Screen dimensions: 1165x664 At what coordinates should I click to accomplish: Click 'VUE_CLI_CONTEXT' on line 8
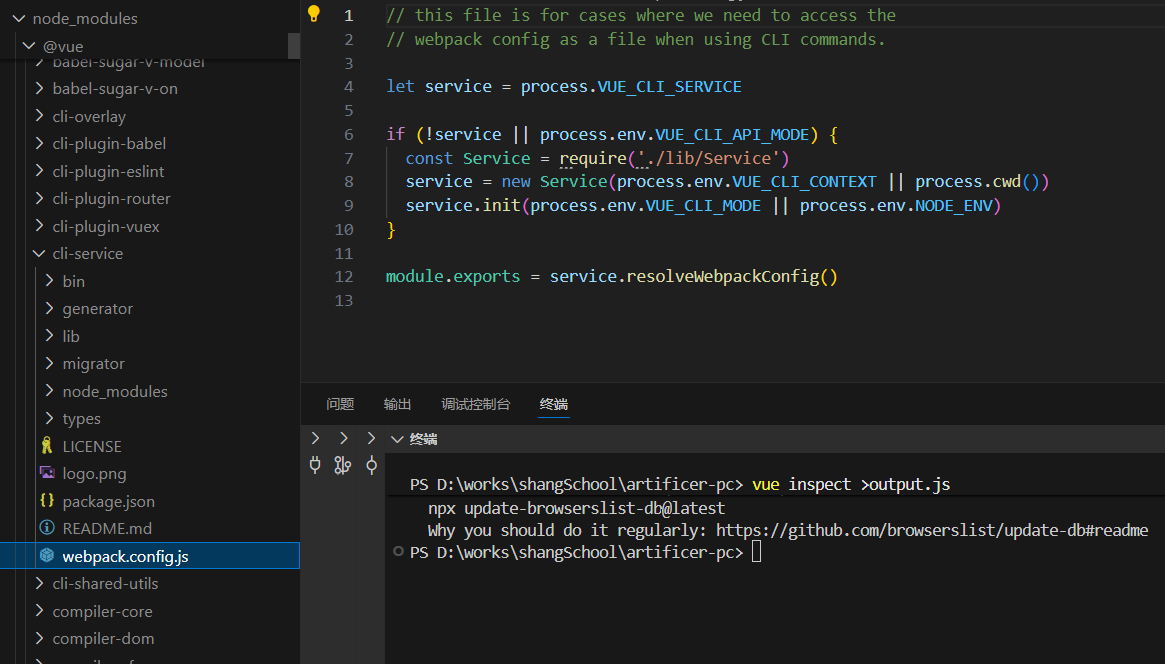pyautogui.click(x=805, y=182)
